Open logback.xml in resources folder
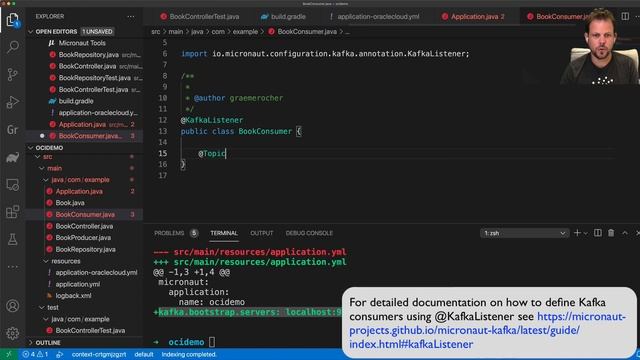Screen dimensions: 640x360 pyautogui.click(x=73, y=296)
